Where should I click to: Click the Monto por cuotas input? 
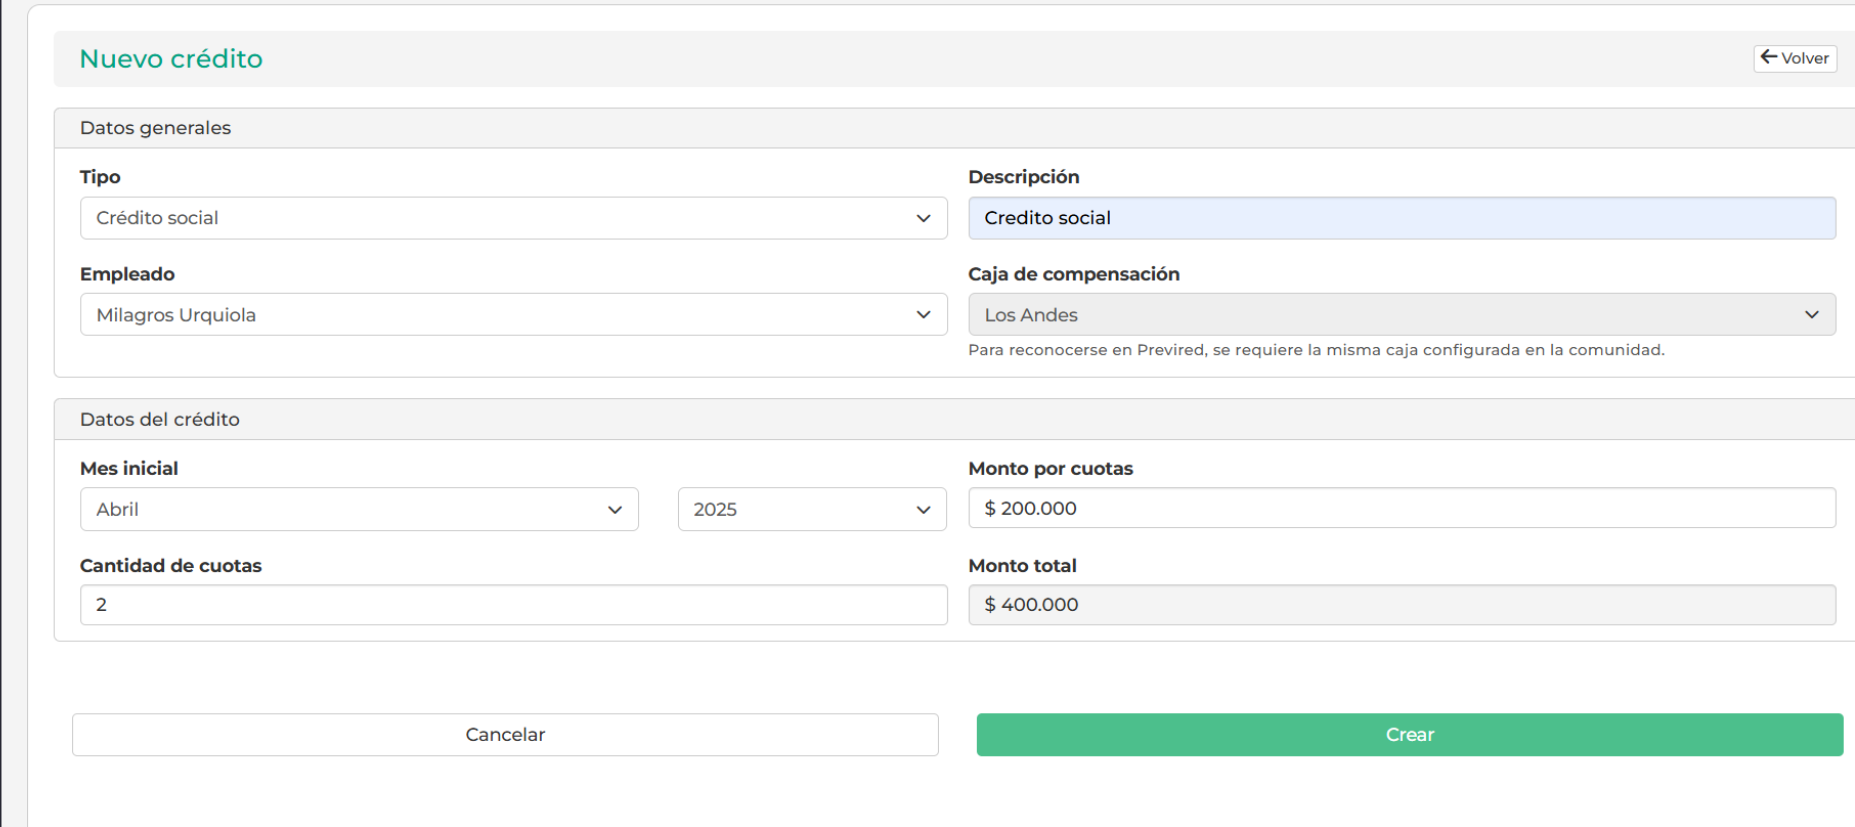[x=1400, y=508]
